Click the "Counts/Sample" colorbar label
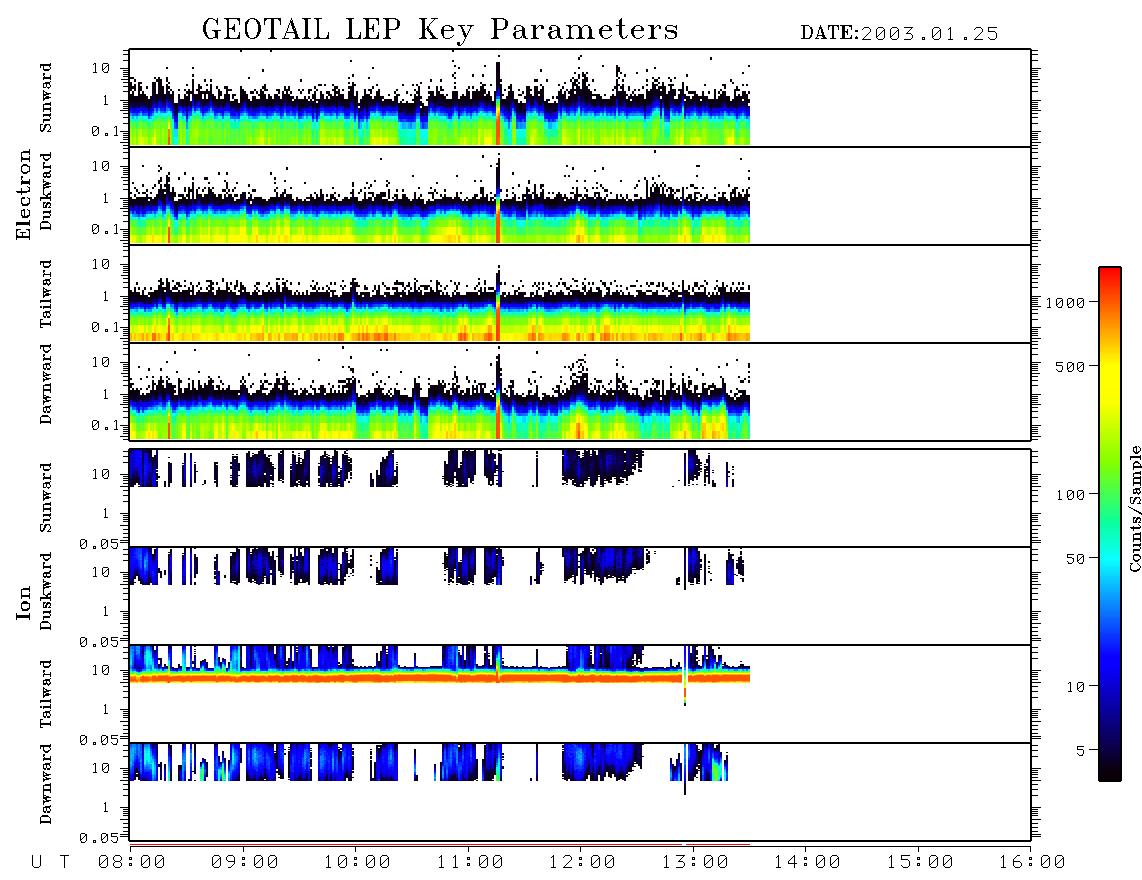 pyautogui.click(x=1134, y=508)
